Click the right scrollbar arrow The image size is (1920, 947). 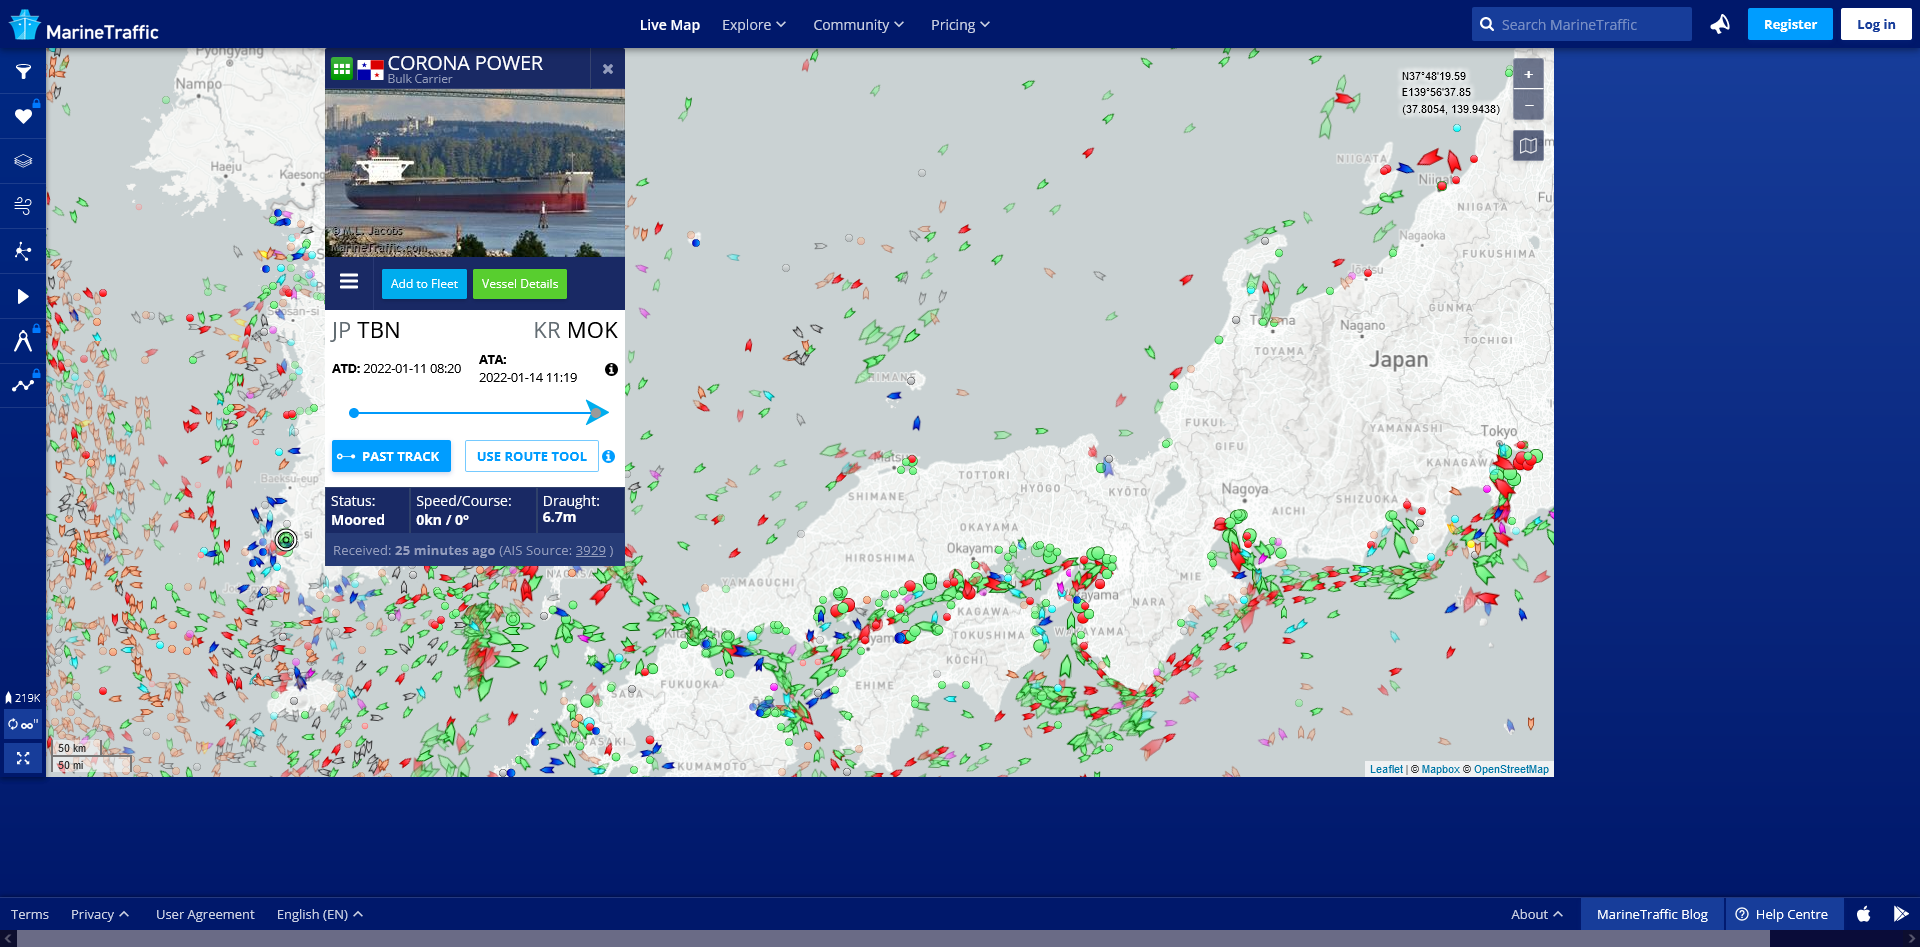coord(1912,939)
